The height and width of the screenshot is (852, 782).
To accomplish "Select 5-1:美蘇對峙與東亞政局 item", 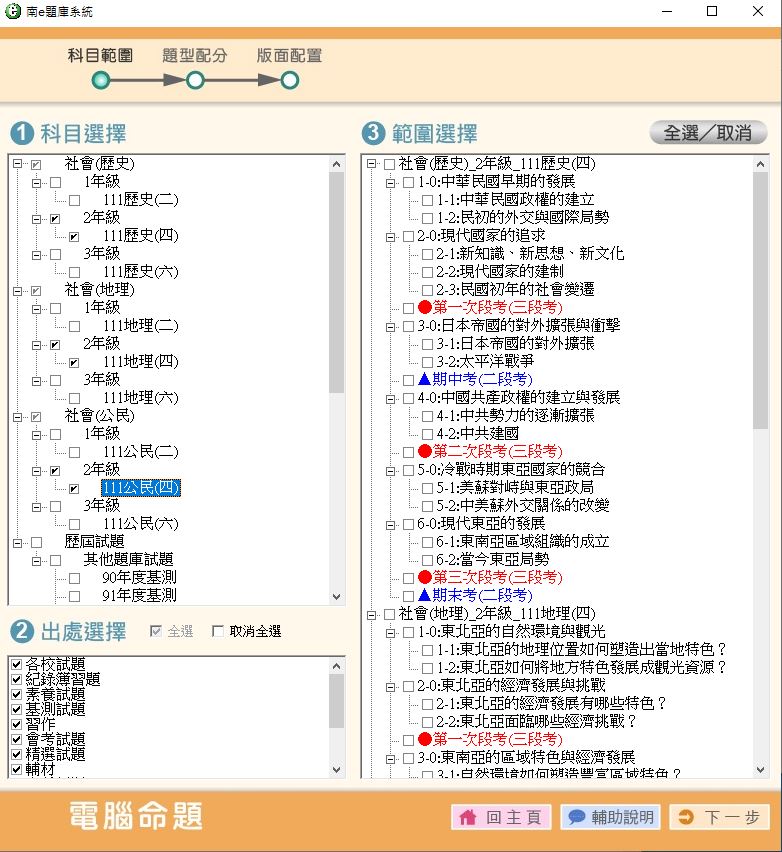I will point(515,487).
